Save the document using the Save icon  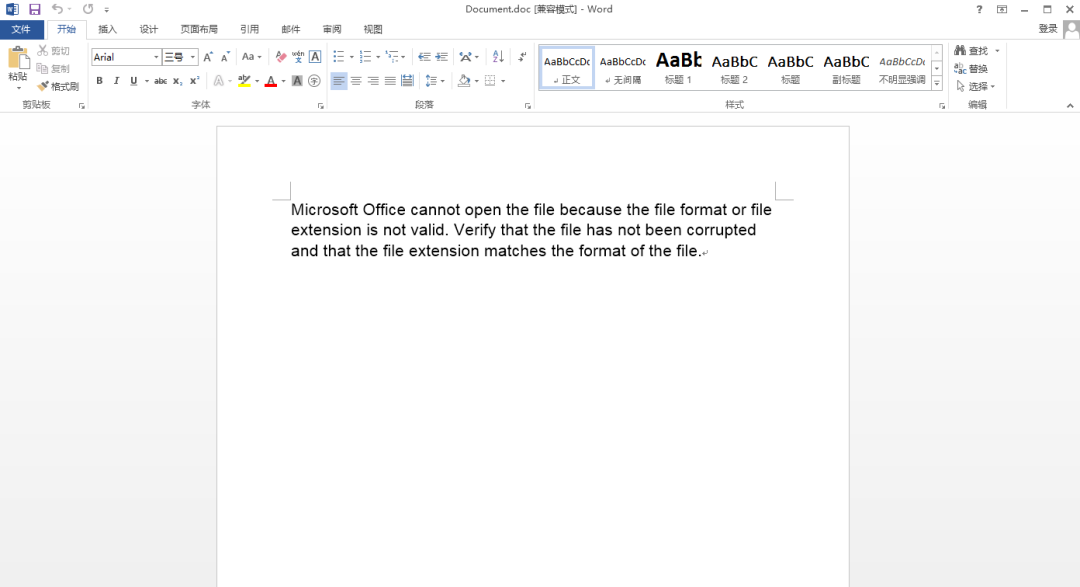(34, 10)
